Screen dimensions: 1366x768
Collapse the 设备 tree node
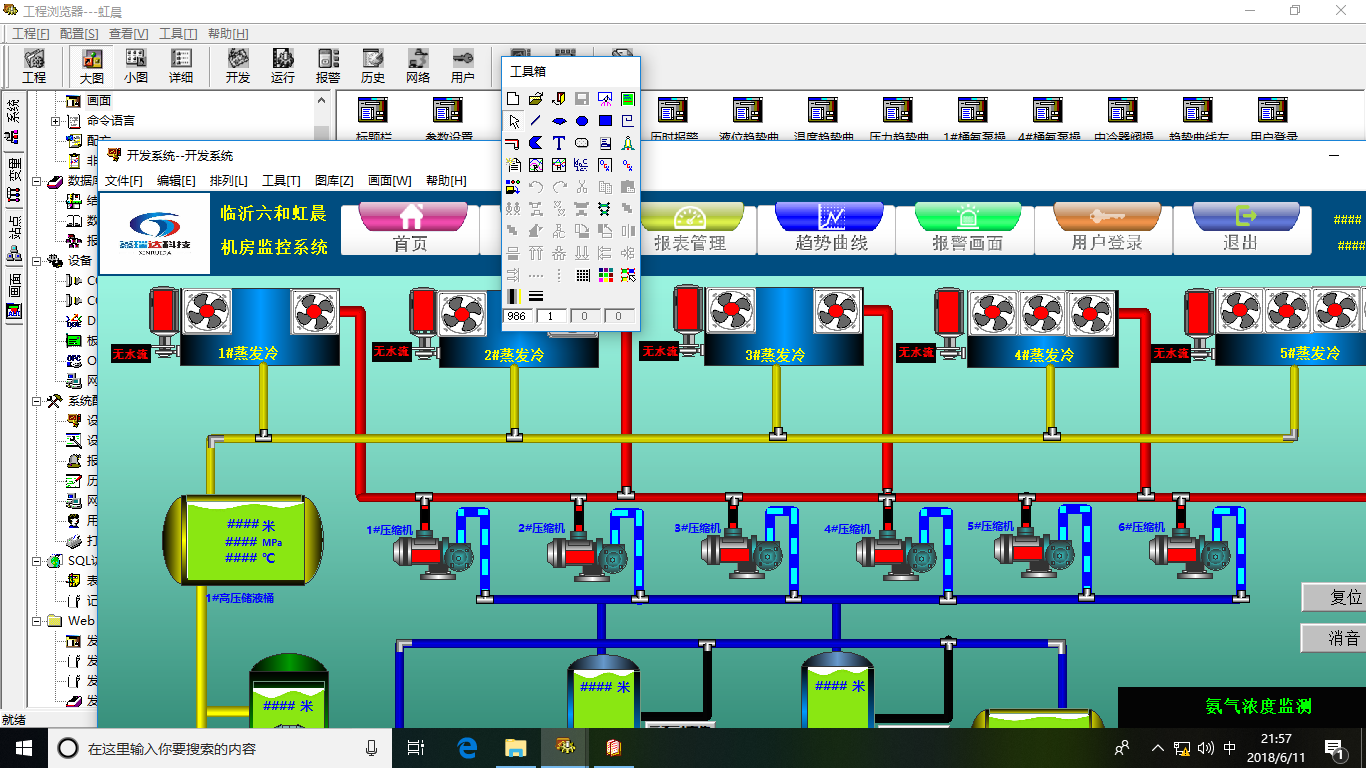point(37,261)
